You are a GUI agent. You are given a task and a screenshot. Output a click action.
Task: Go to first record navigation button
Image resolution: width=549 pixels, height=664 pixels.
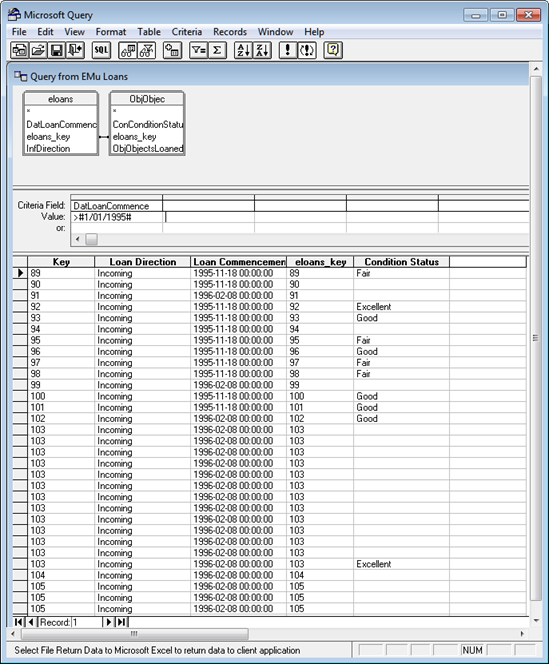(18, 622)
